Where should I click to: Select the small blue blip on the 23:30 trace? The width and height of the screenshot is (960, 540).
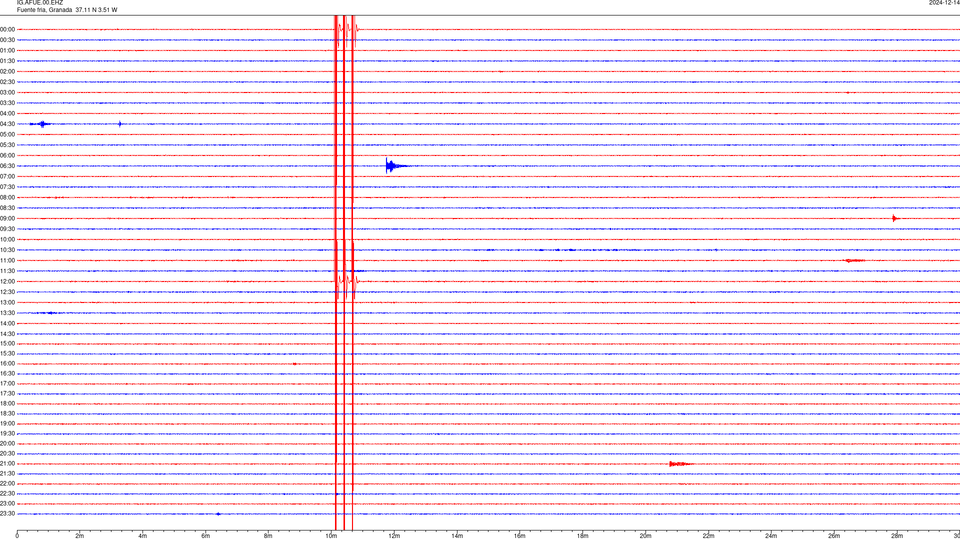218,514
